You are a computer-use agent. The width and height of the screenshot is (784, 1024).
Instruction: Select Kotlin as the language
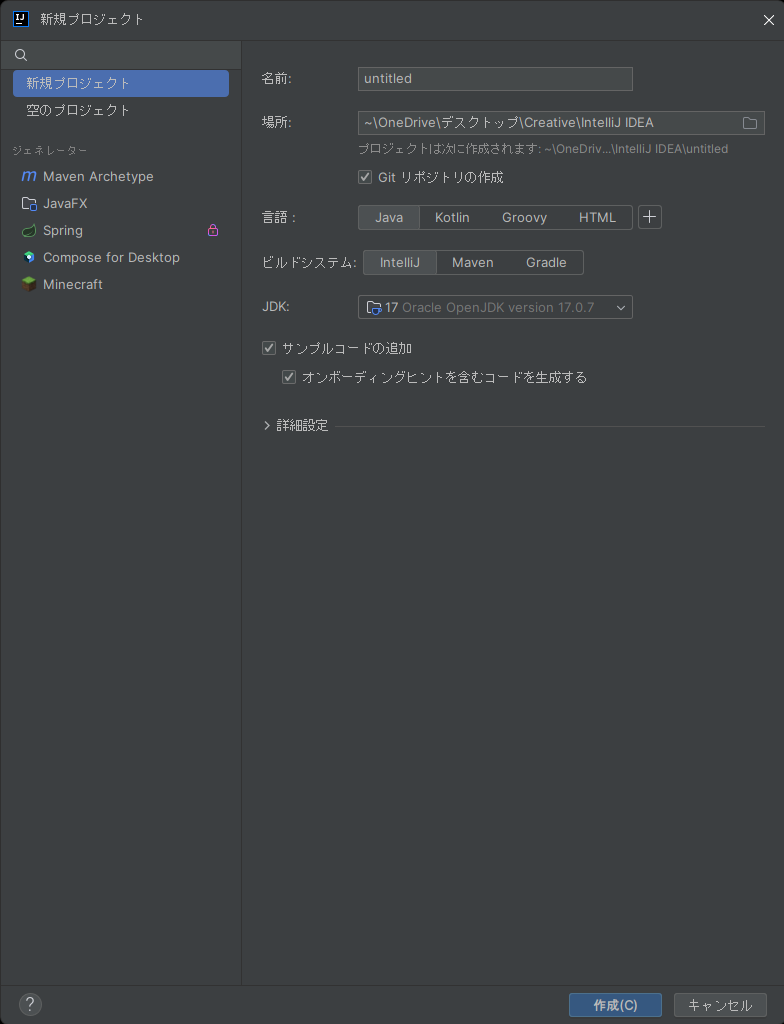point(452,217)
